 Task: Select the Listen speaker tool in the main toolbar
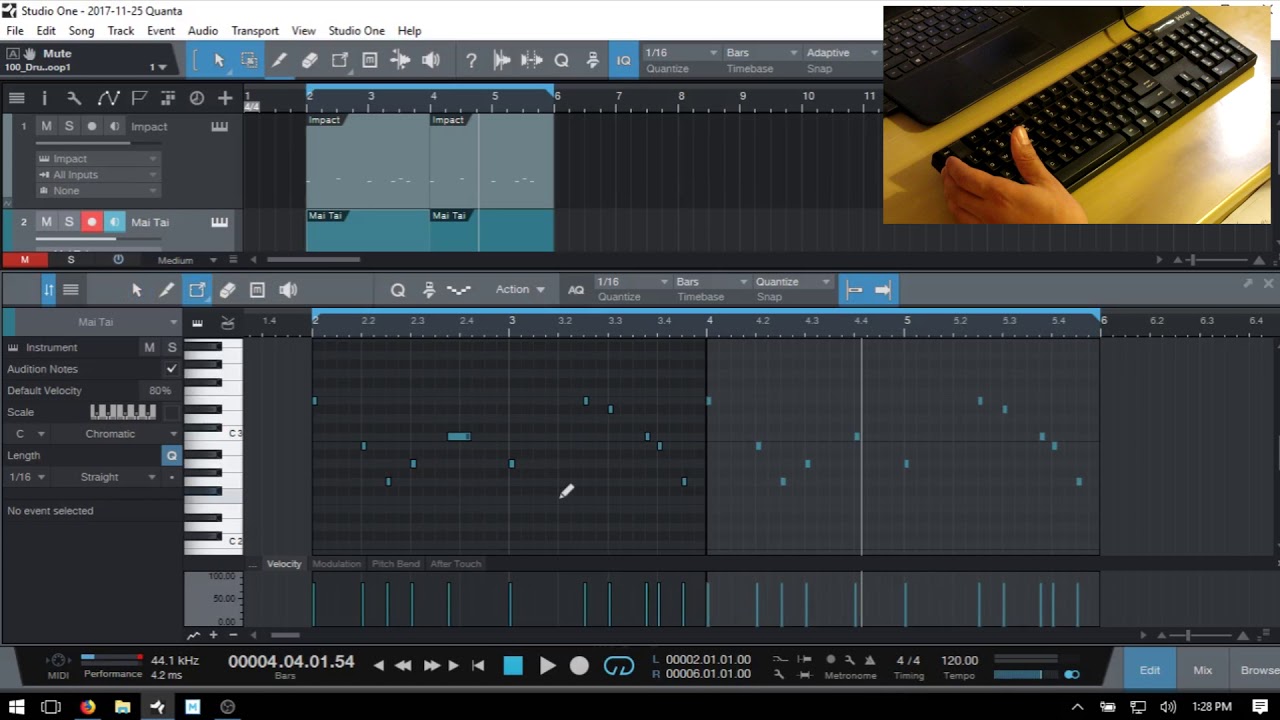[431, 60]
